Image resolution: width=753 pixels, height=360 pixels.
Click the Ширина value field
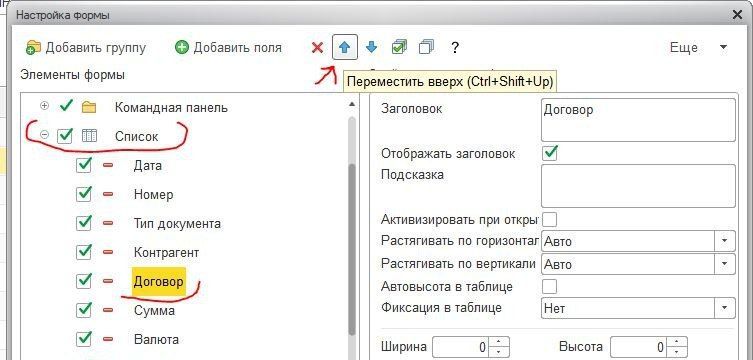pyautogui.click(x=461, y=347)
